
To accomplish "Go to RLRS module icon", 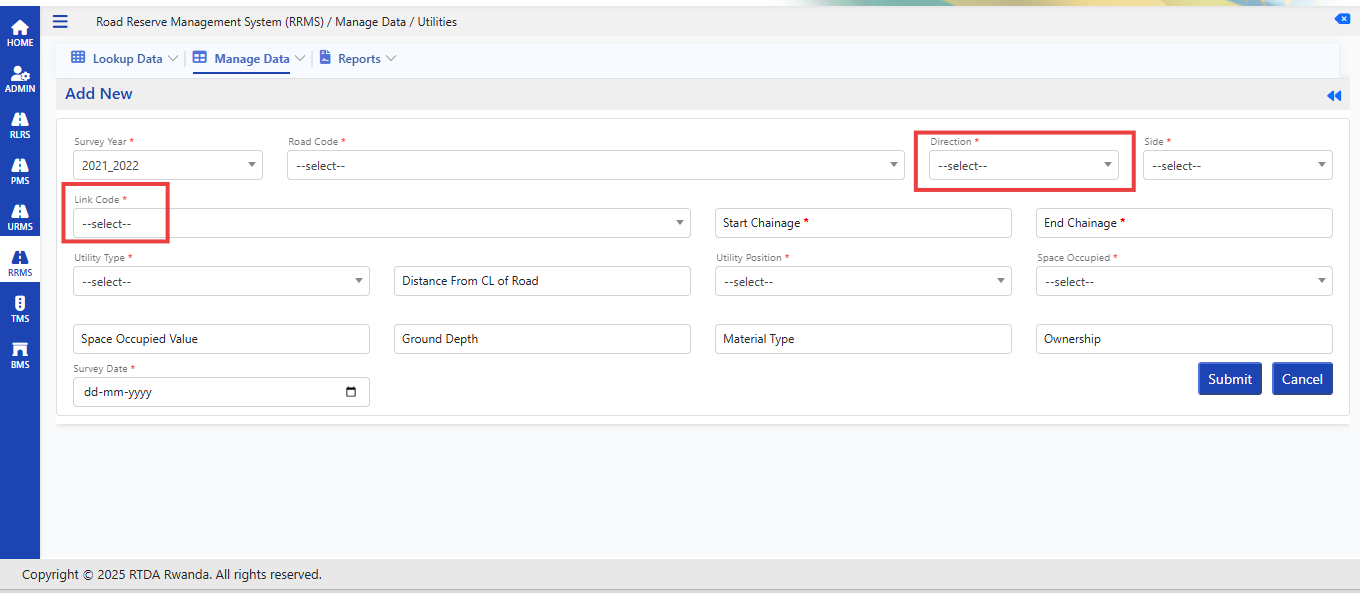I will (20, 119).
